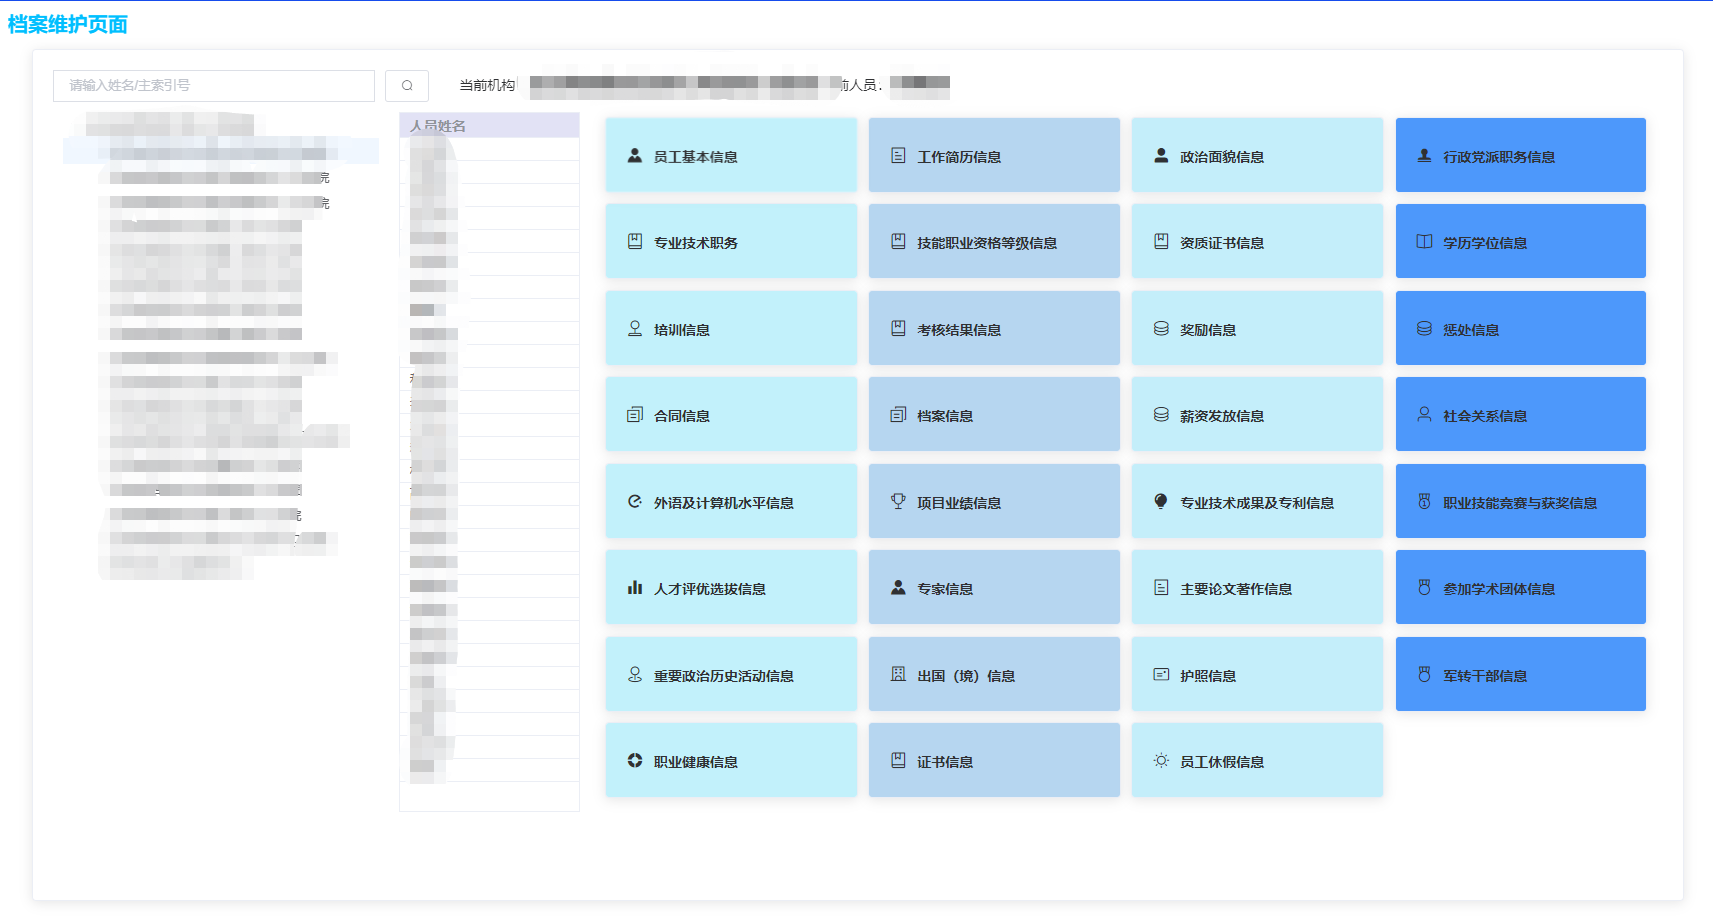Click the coins icon on 奖励信息 card
This screenshot has width=1713, height=920.
click(1161, 329)
